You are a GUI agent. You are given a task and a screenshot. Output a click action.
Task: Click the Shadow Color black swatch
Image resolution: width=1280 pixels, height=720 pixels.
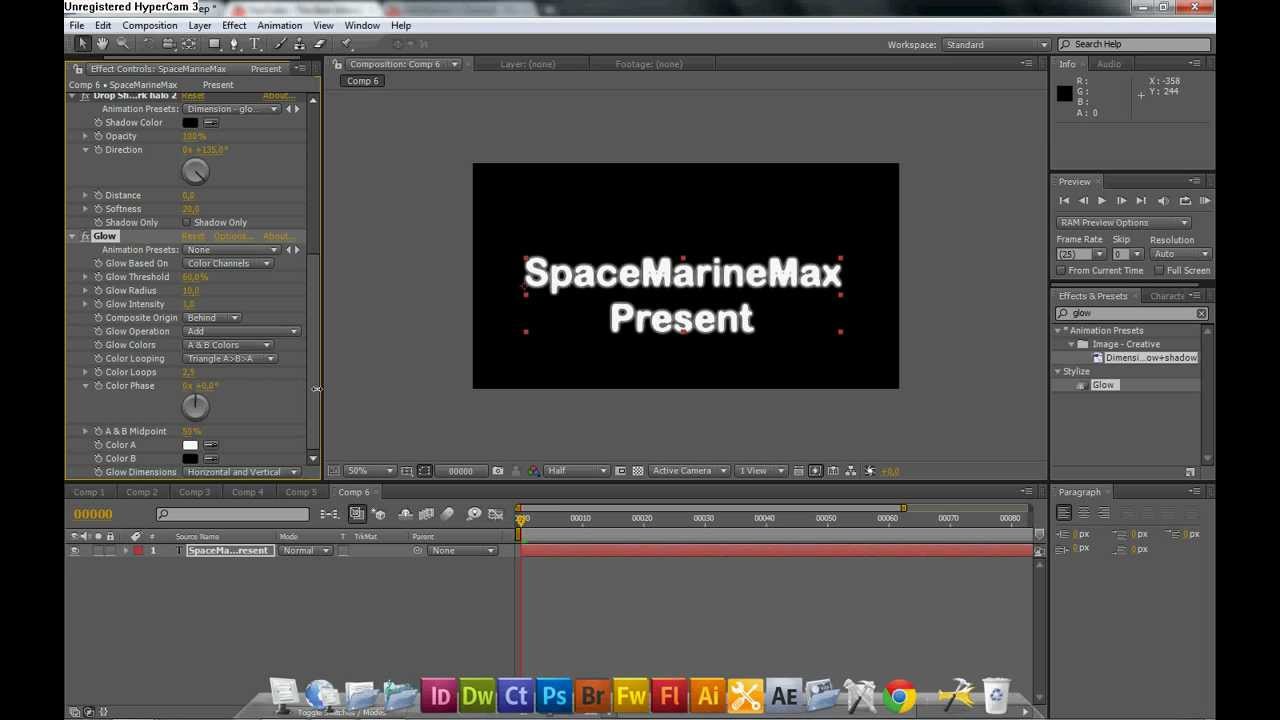click(x=190, y=123)
